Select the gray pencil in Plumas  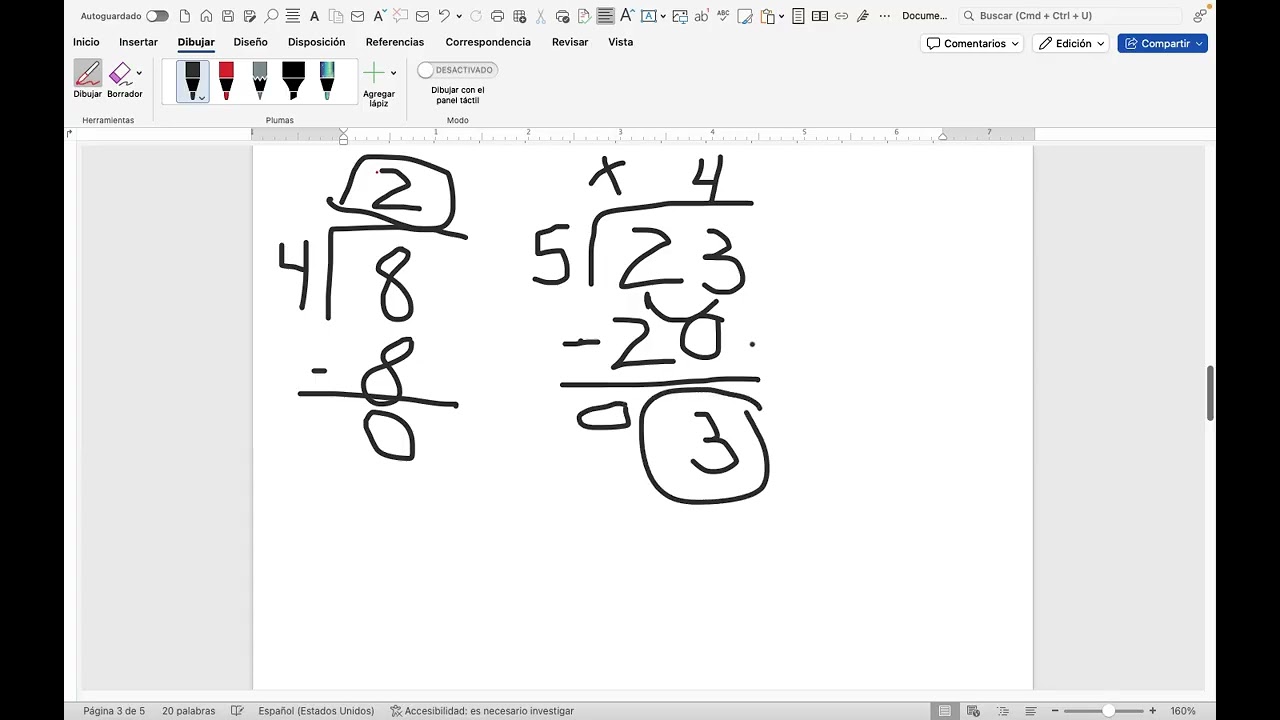[x=260, y=81]
